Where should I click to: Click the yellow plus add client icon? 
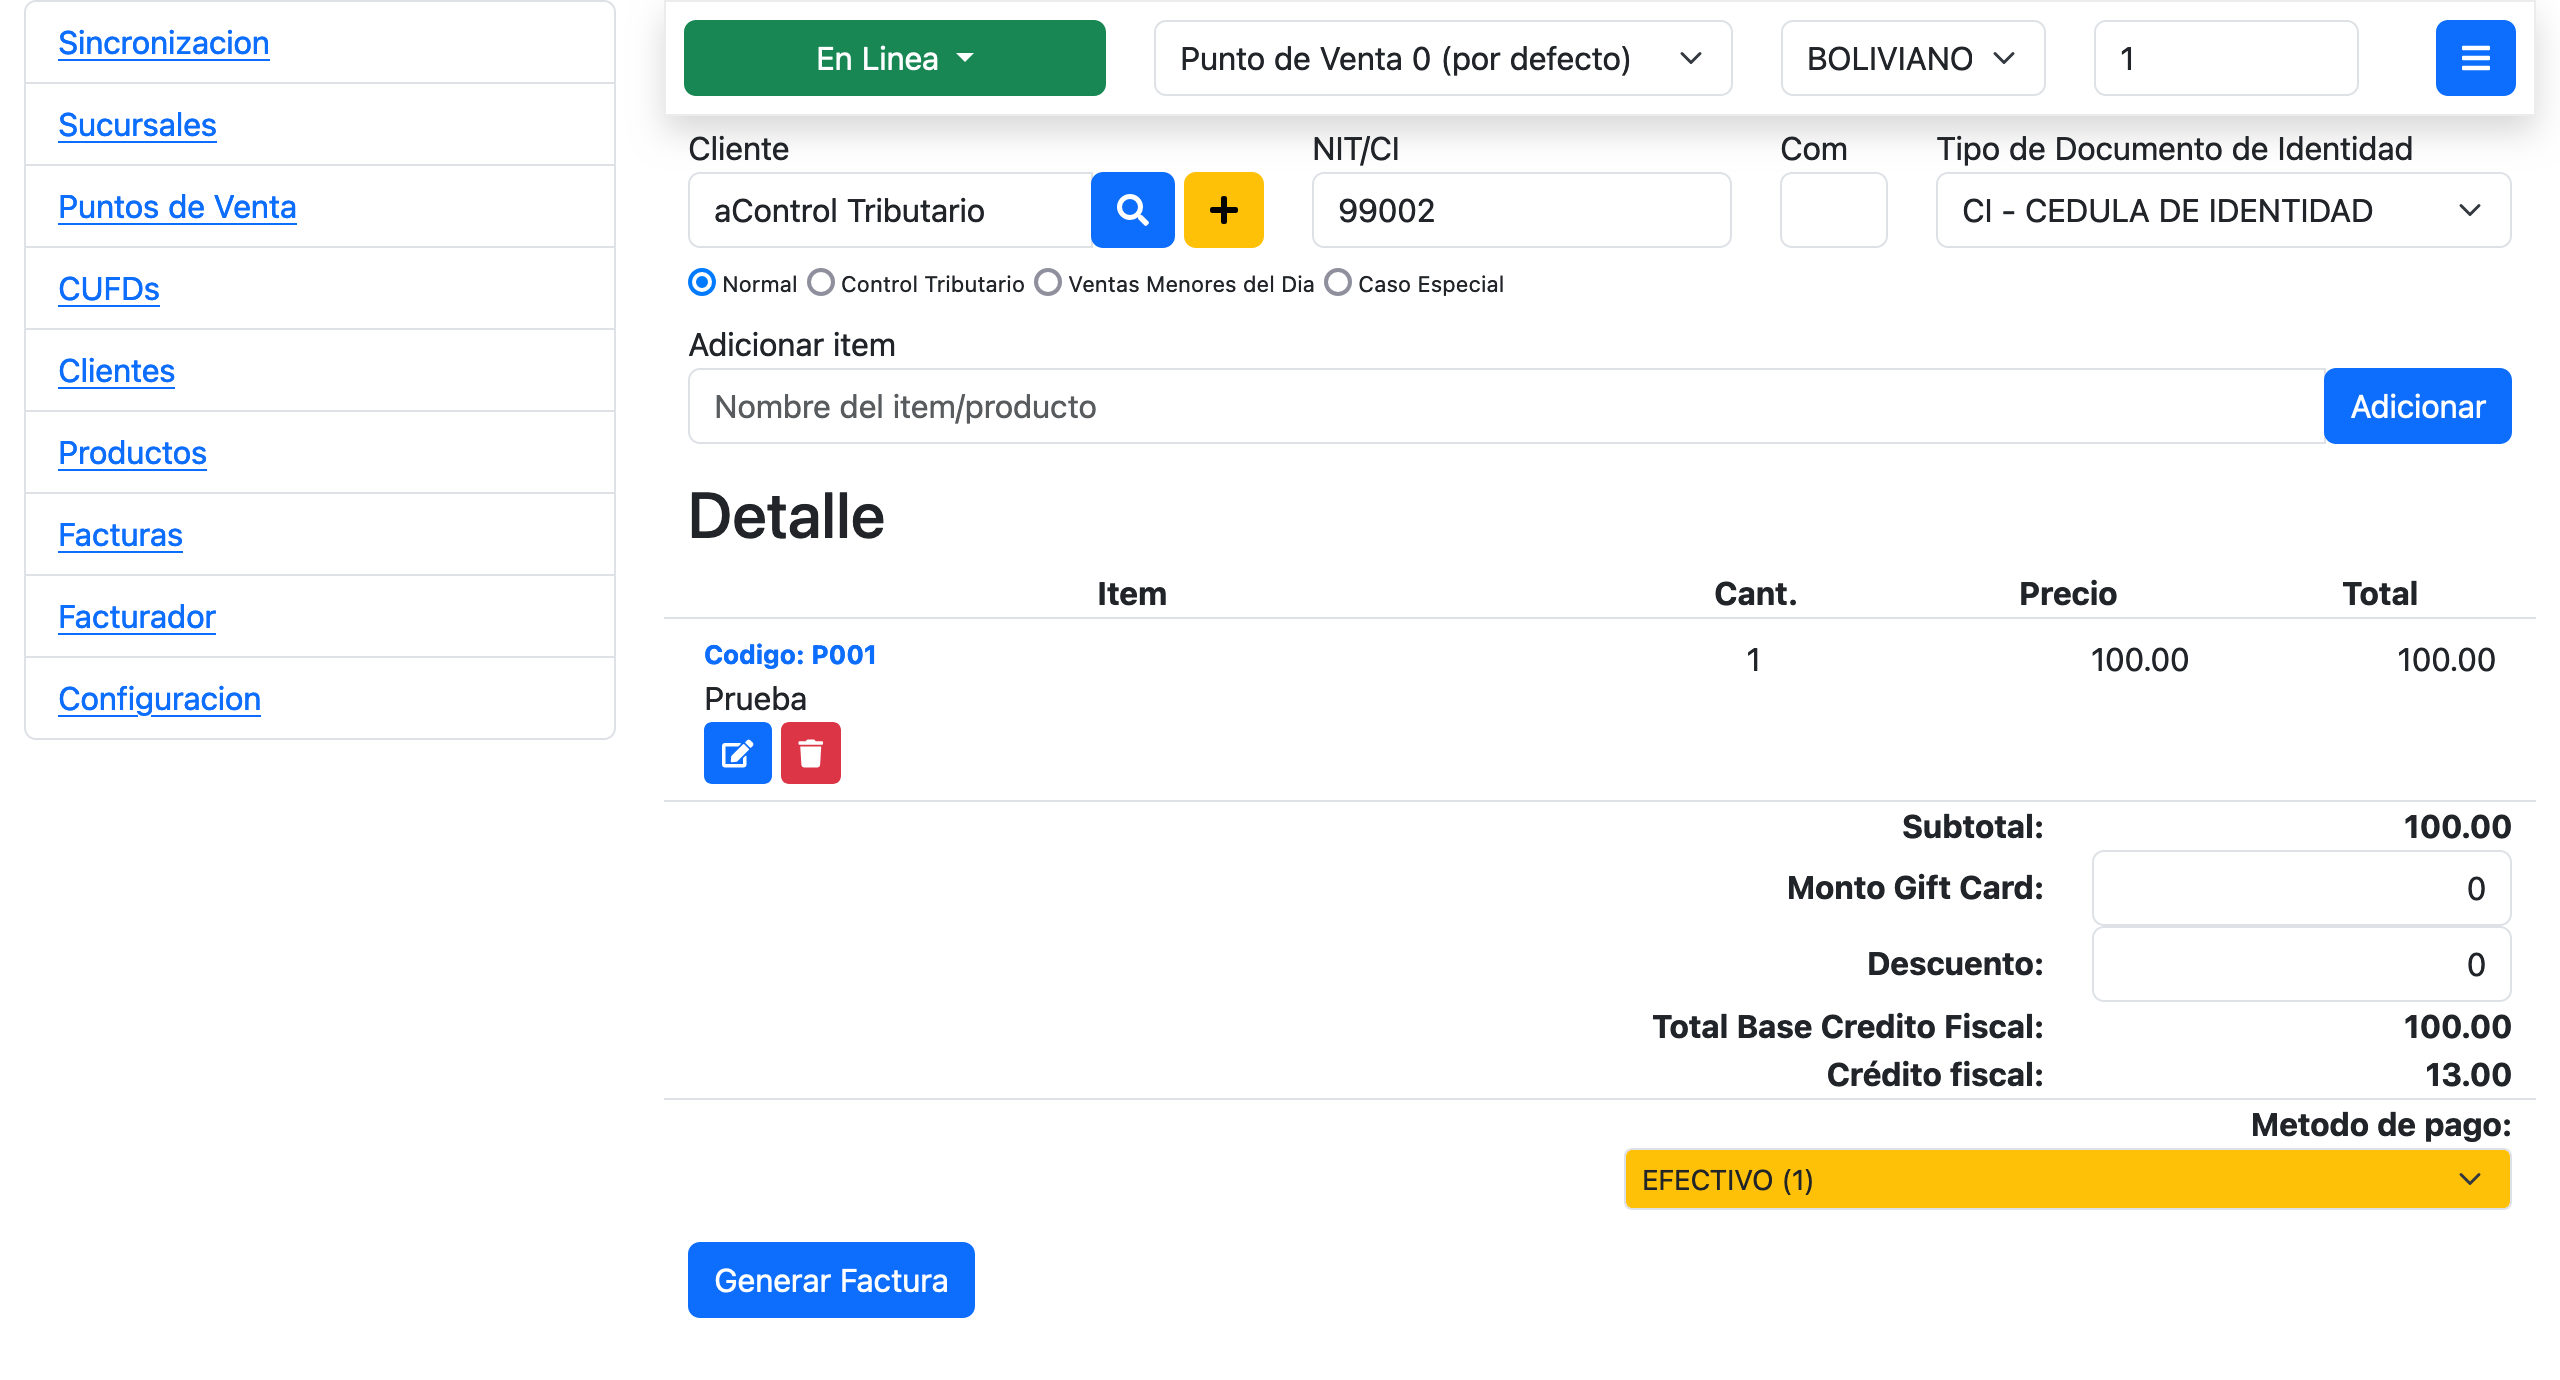point(1223,210)
